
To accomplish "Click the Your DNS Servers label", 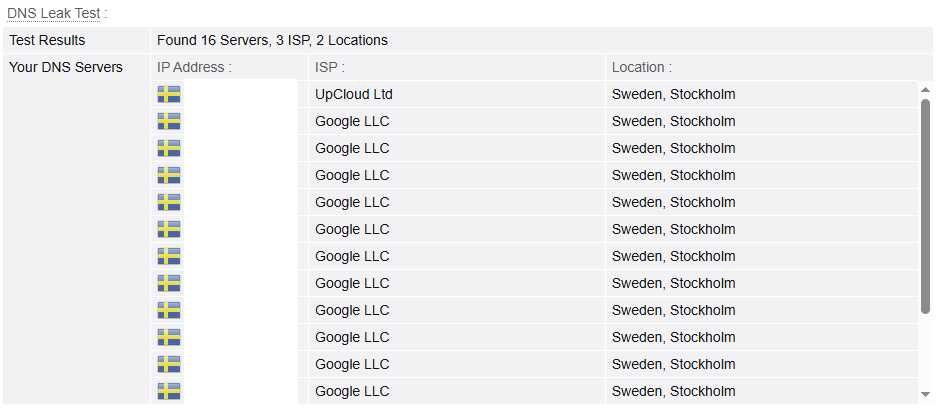I will pyautogui.click(x=66, y=67).
